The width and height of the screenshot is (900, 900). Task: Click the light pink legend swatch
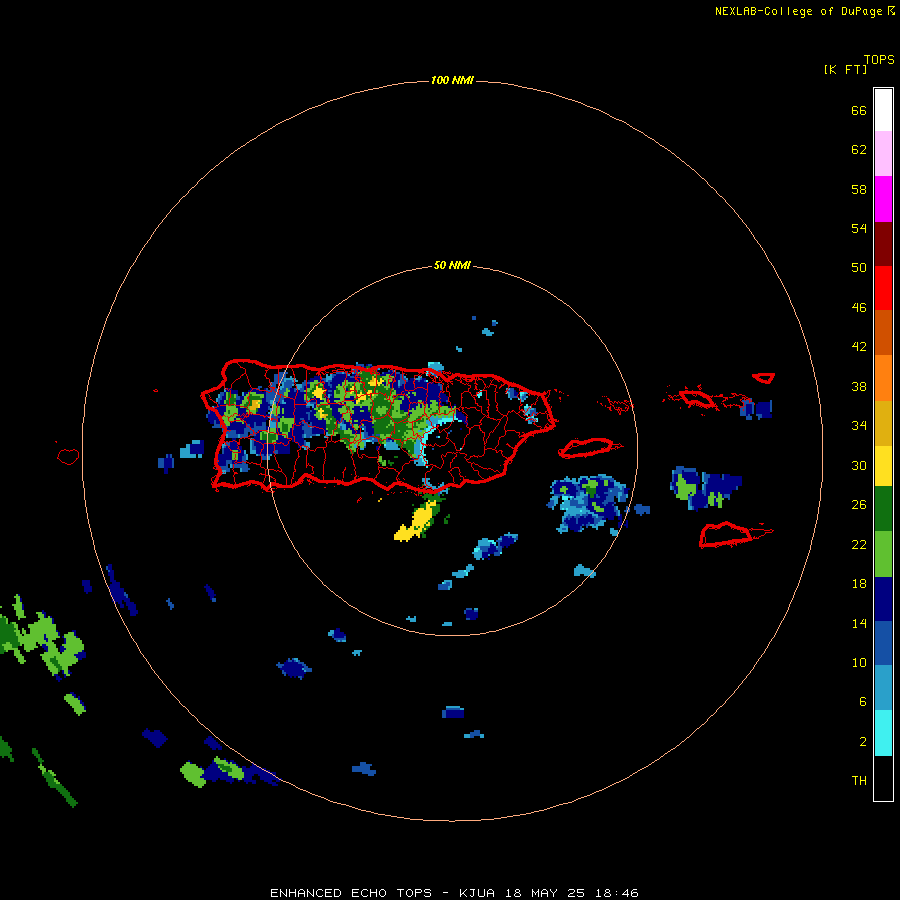tap(883, 154)
